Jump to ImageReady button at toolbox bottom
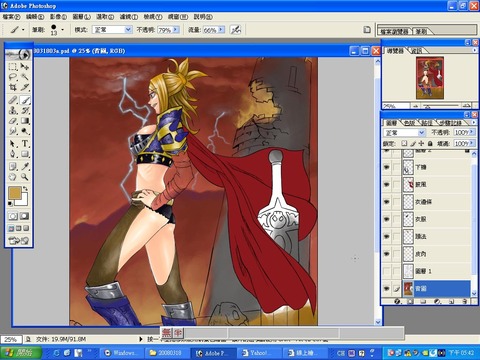 coord(19,240)
